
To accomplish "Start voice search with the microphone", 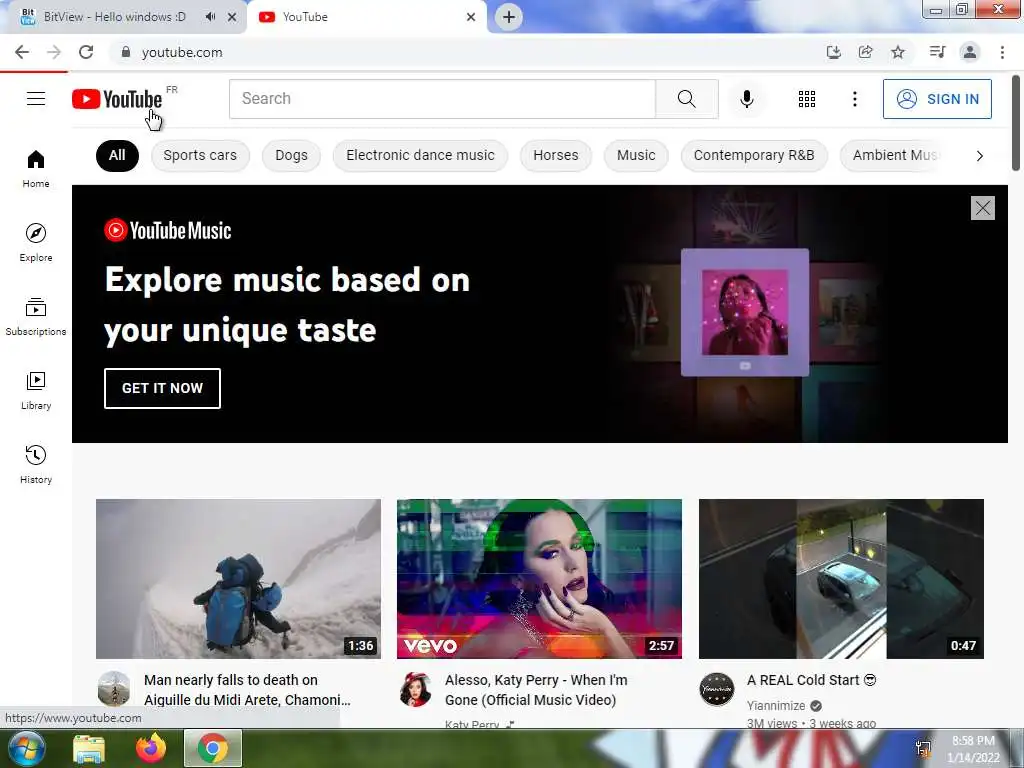I will point(747,99).
